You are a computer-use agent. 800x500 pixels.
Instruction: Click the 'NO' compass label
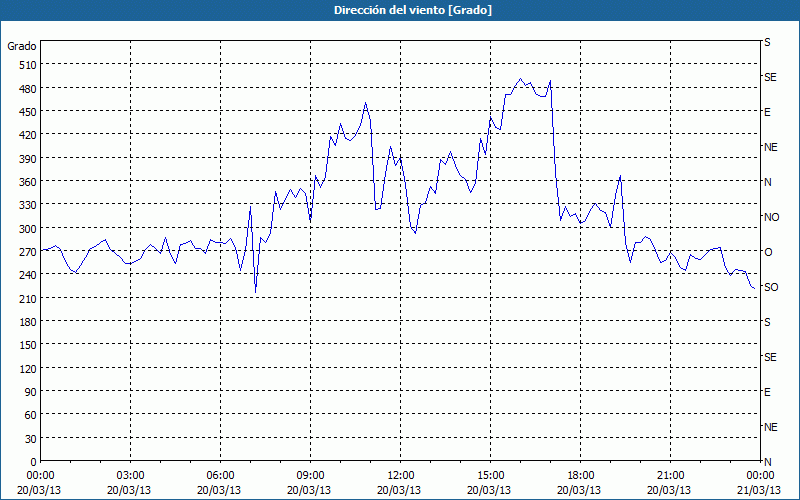pos(771,217)
